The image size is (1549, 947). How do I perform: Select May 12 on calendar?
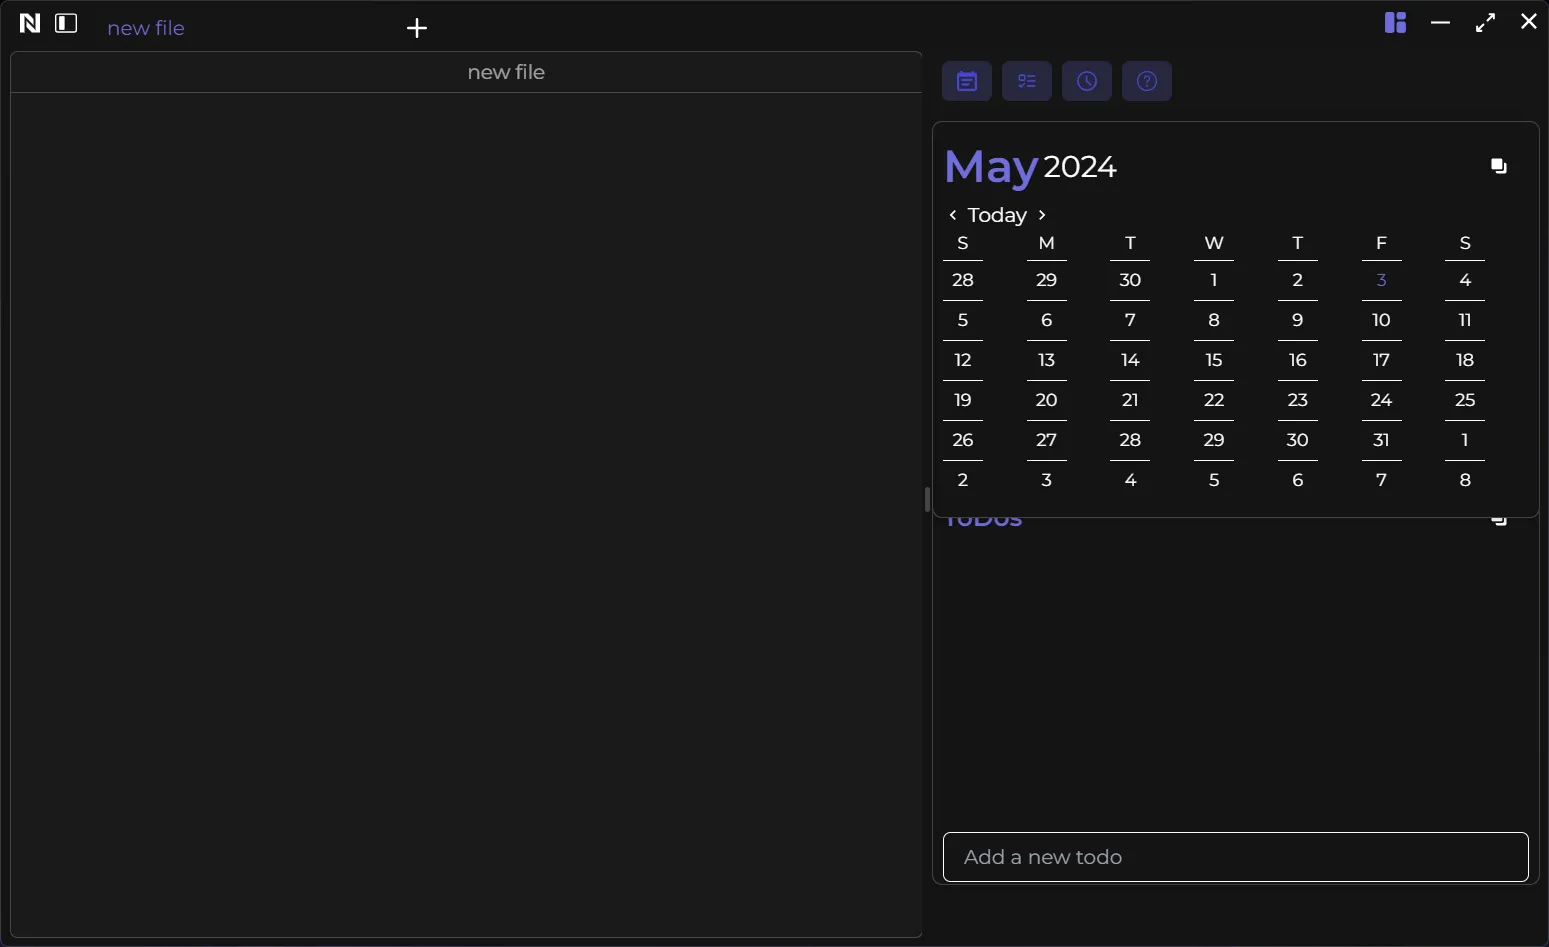coord(963,360)
